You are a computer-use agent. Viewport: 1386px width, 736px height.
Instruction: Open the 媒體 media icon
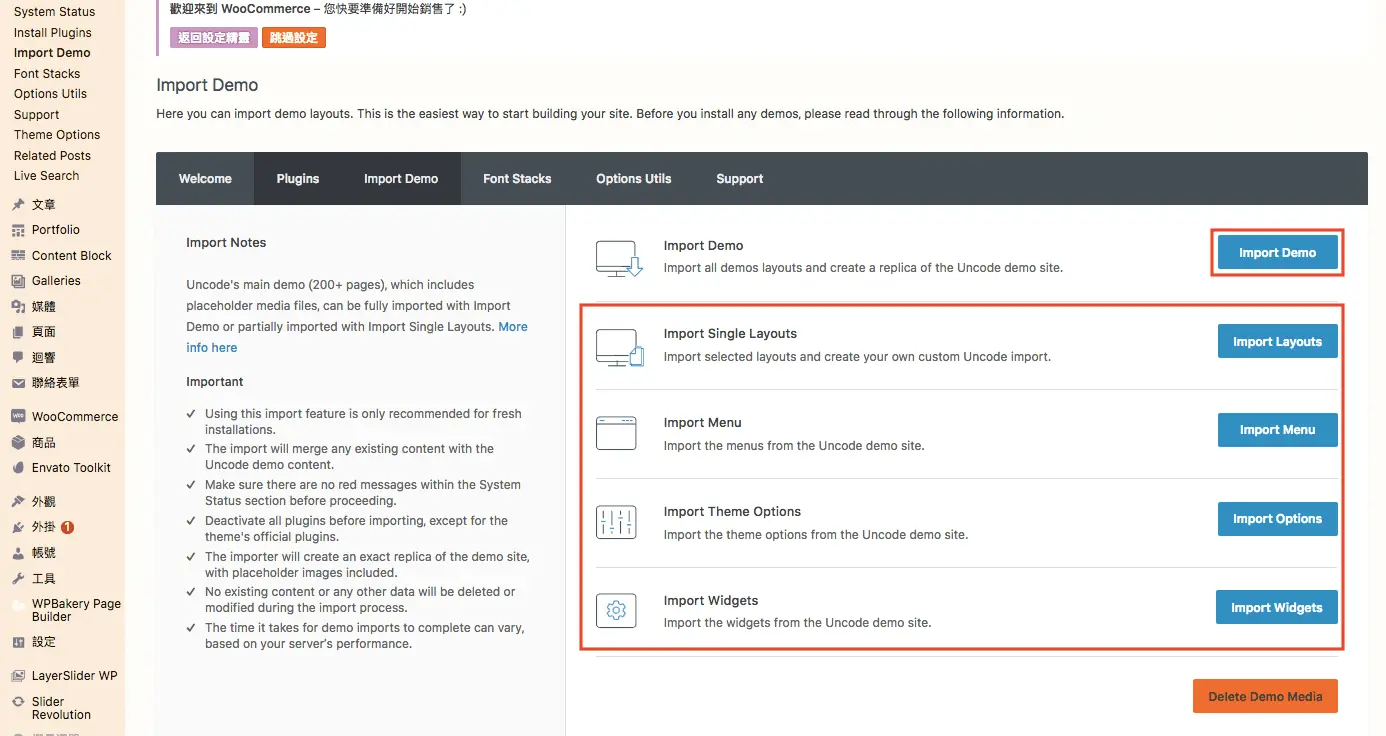(x=18, y=307)
